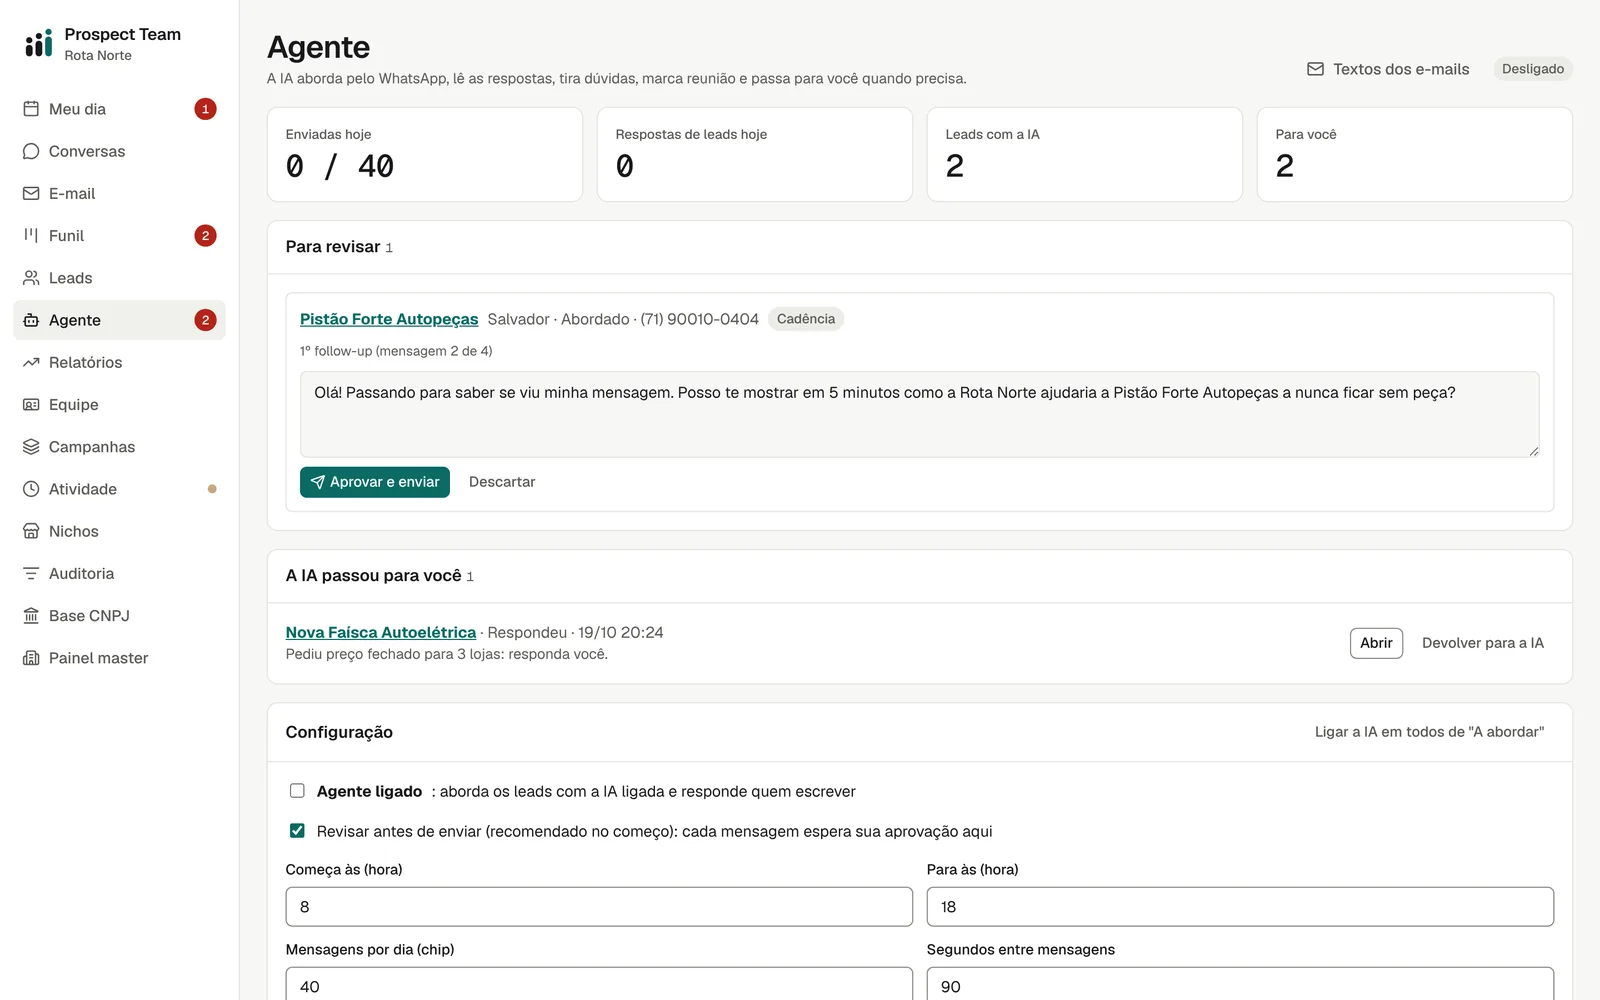Open Campanhas layers icon
This screenshot has width=1600, height=1000.
tap(31, 447)
